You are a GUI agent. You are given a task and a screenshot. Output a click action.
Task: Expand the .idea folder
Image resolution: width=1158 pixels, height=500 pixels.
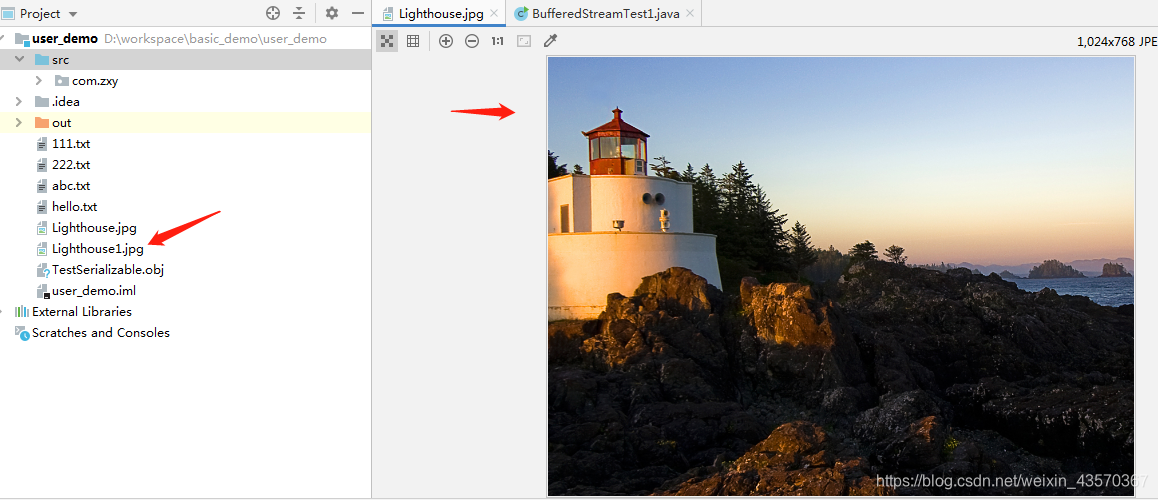20,102
